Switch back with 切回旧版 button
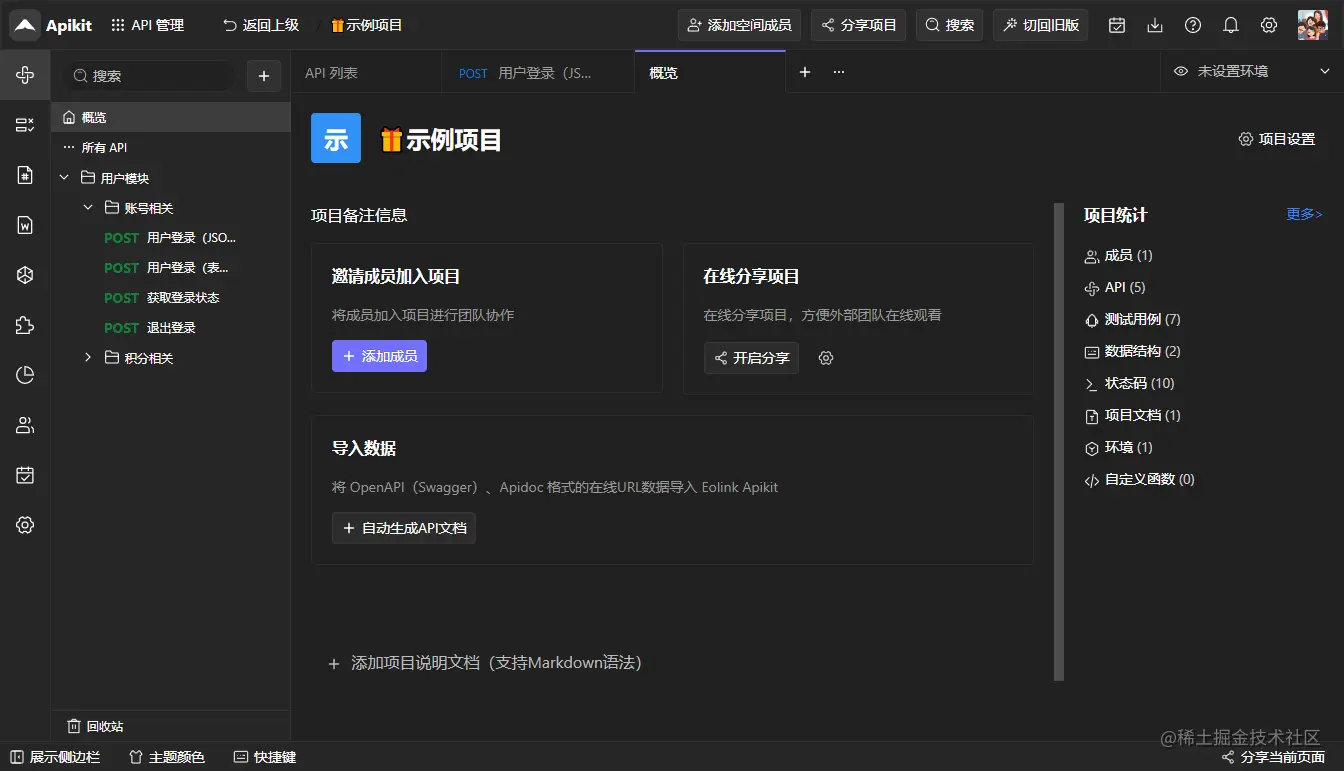 tap(1040, 25)
